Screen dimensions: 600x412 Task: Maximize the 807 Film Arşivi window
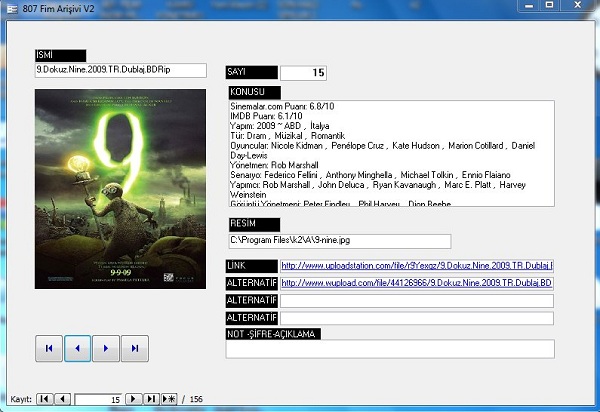(x=550, y=5)
